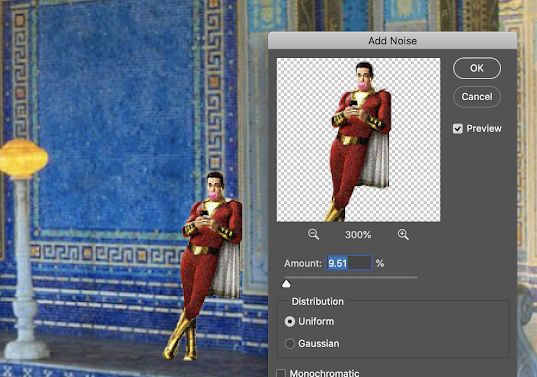Screen dimensions: 537x377
Task: Click the OK button in Add Noise
Action: (x=477, y=68)
